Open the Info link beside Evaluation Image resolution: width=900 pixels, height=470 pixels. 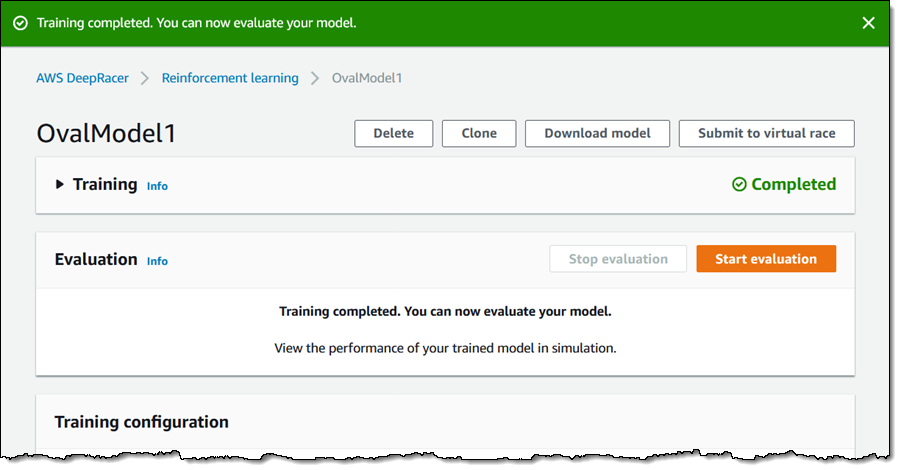pyautogui.click(x=157, y=261)
